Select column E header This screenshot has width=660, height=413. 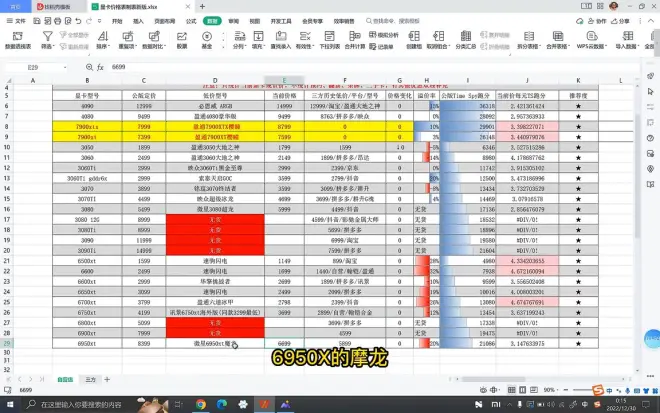(284, 80)
